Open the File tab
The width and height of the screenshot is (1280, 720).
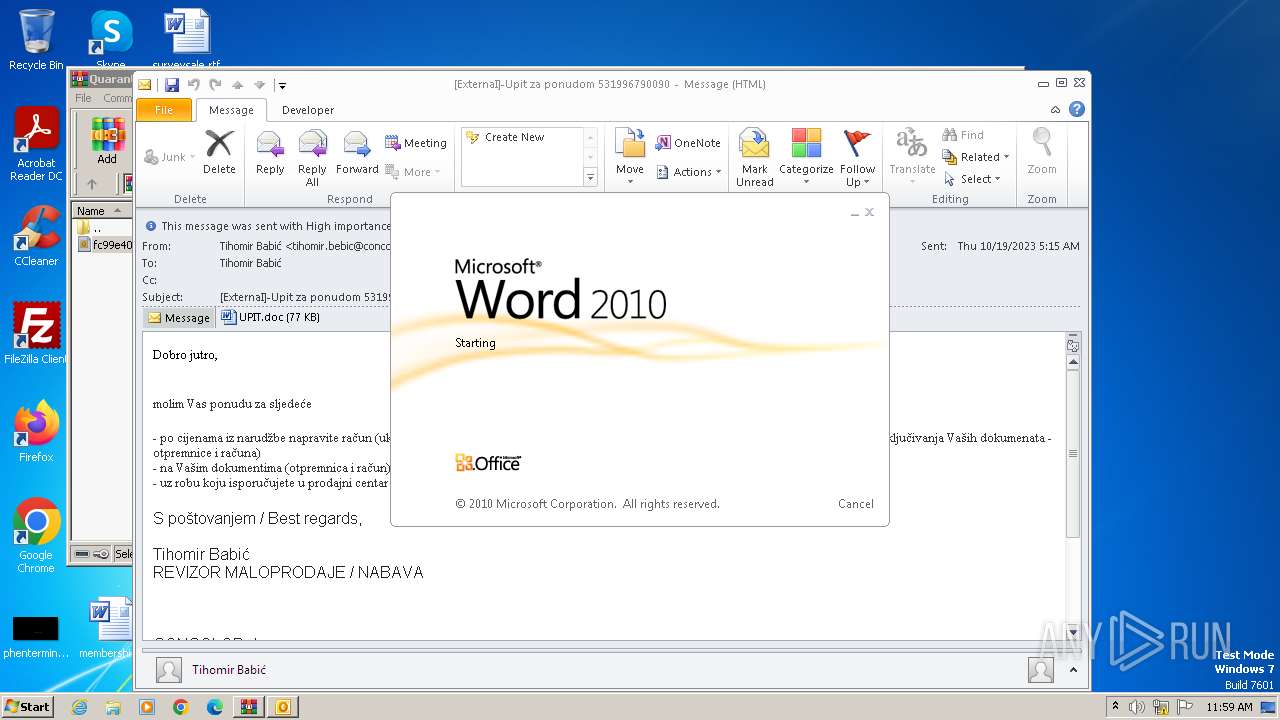(164, 110)
